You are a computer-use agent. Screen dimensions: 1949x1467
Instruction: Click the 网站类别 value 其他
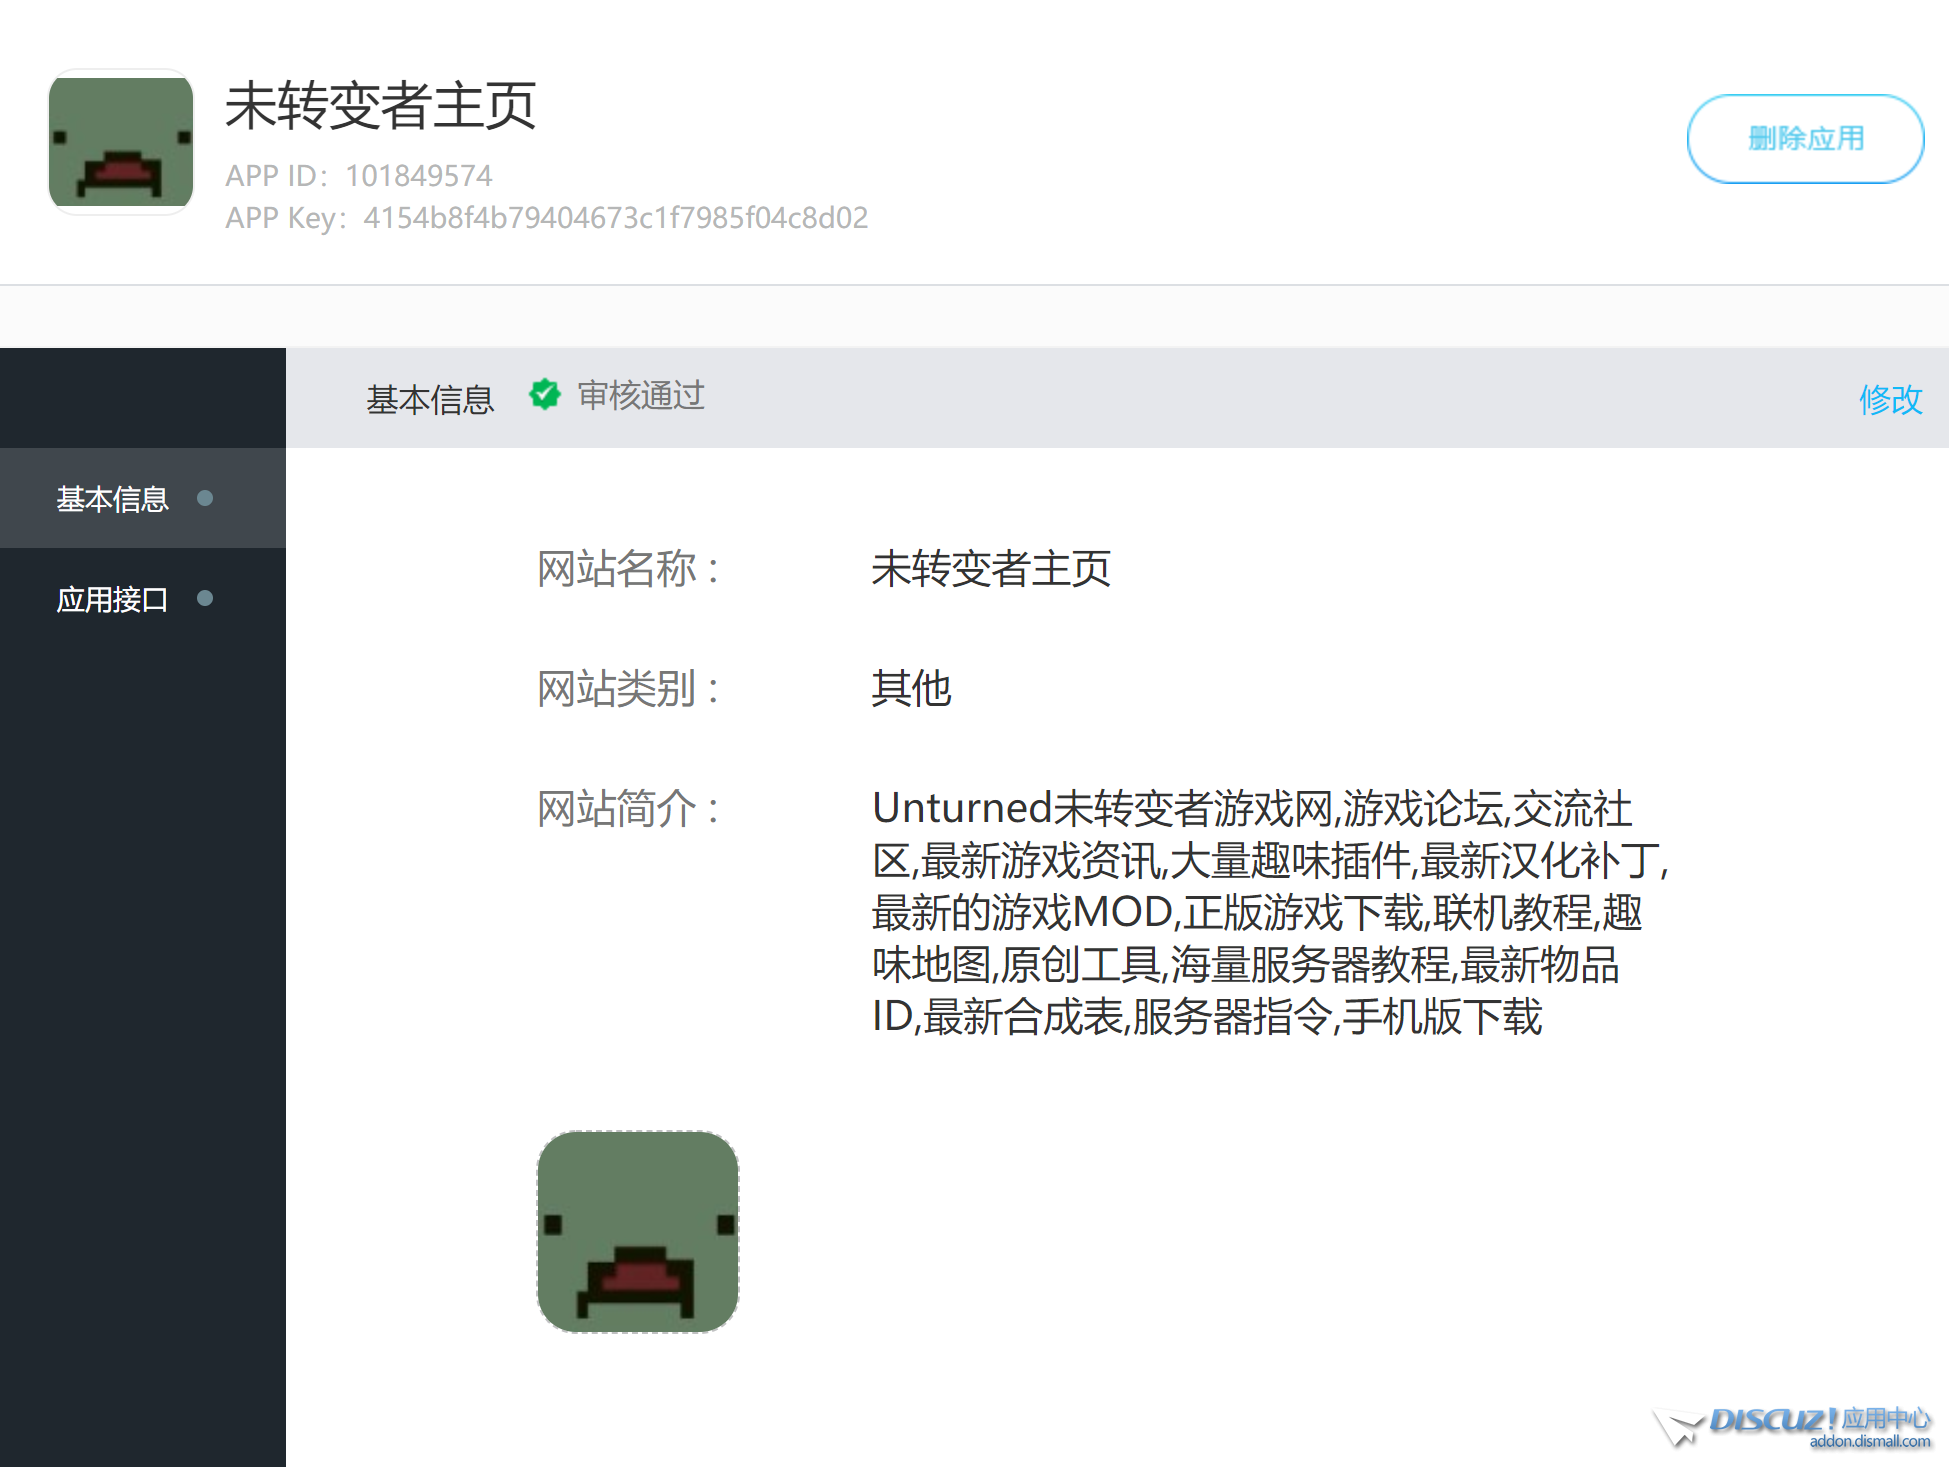point(911,689)
